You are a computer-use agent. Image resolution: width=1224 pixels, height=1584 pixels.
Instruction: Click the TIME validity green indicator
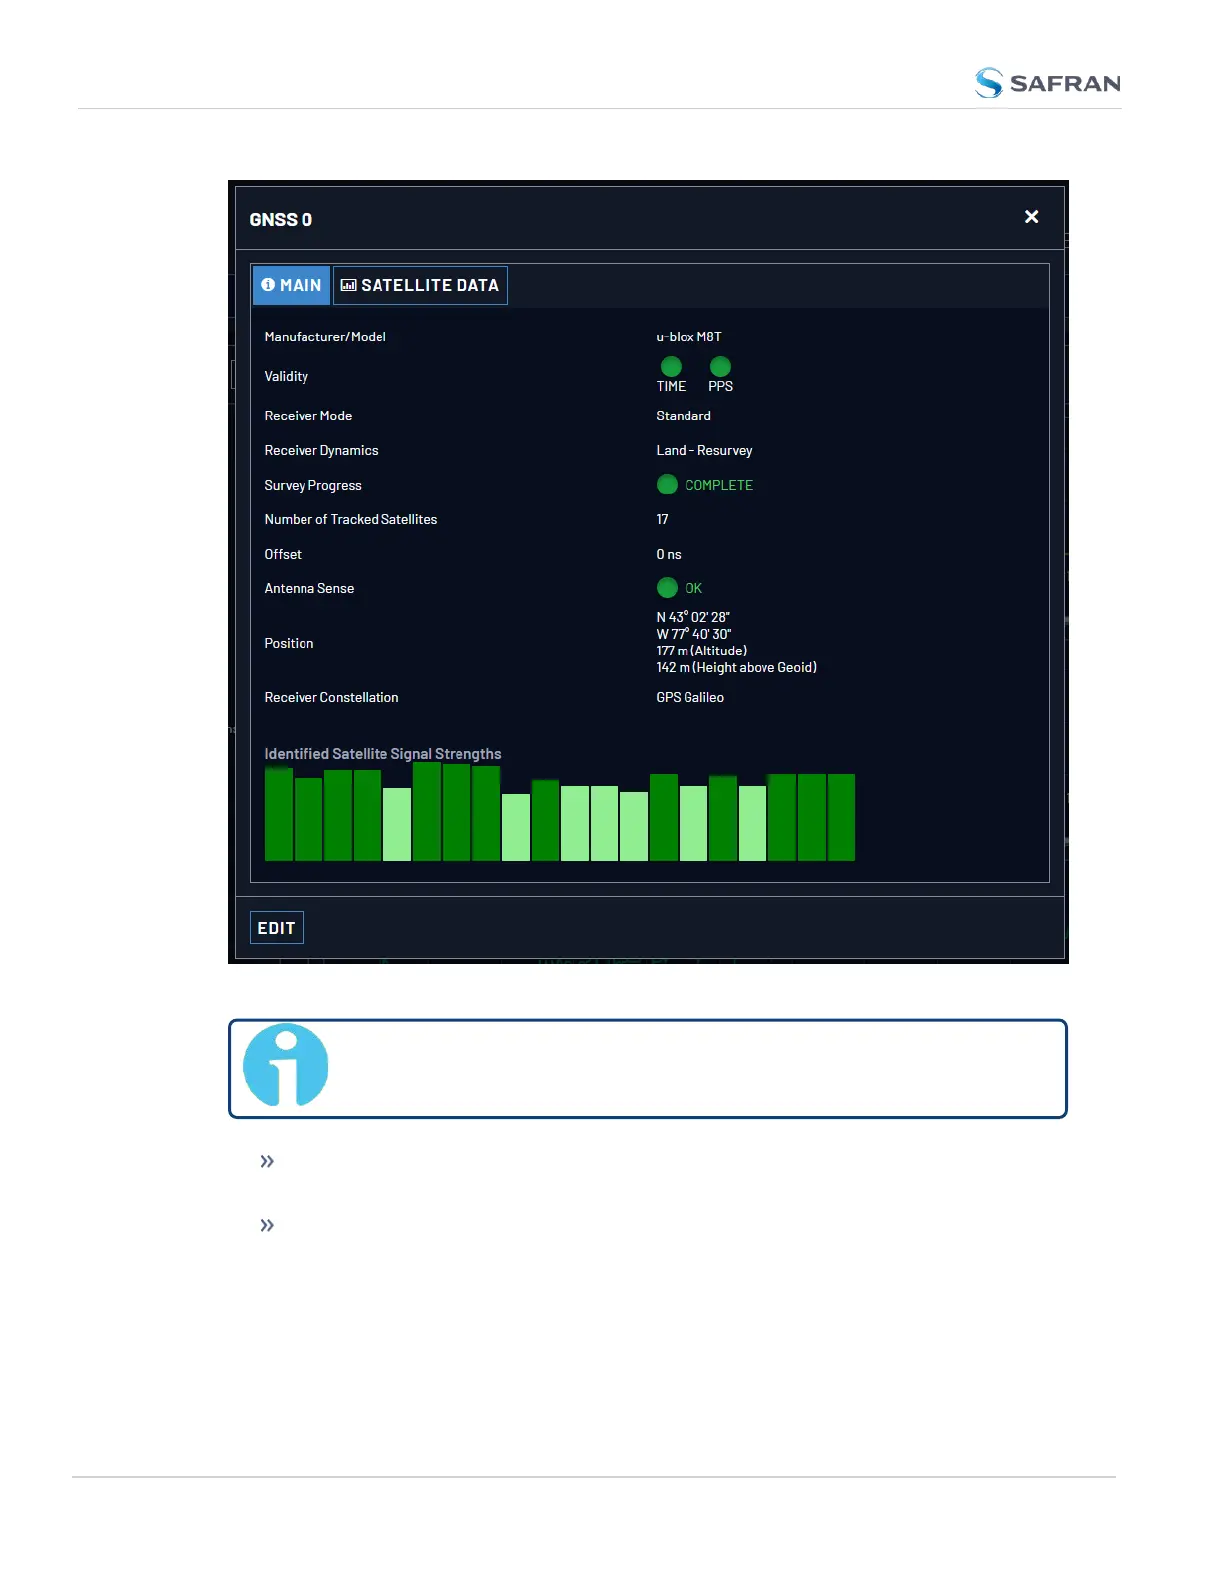point(671,367)
